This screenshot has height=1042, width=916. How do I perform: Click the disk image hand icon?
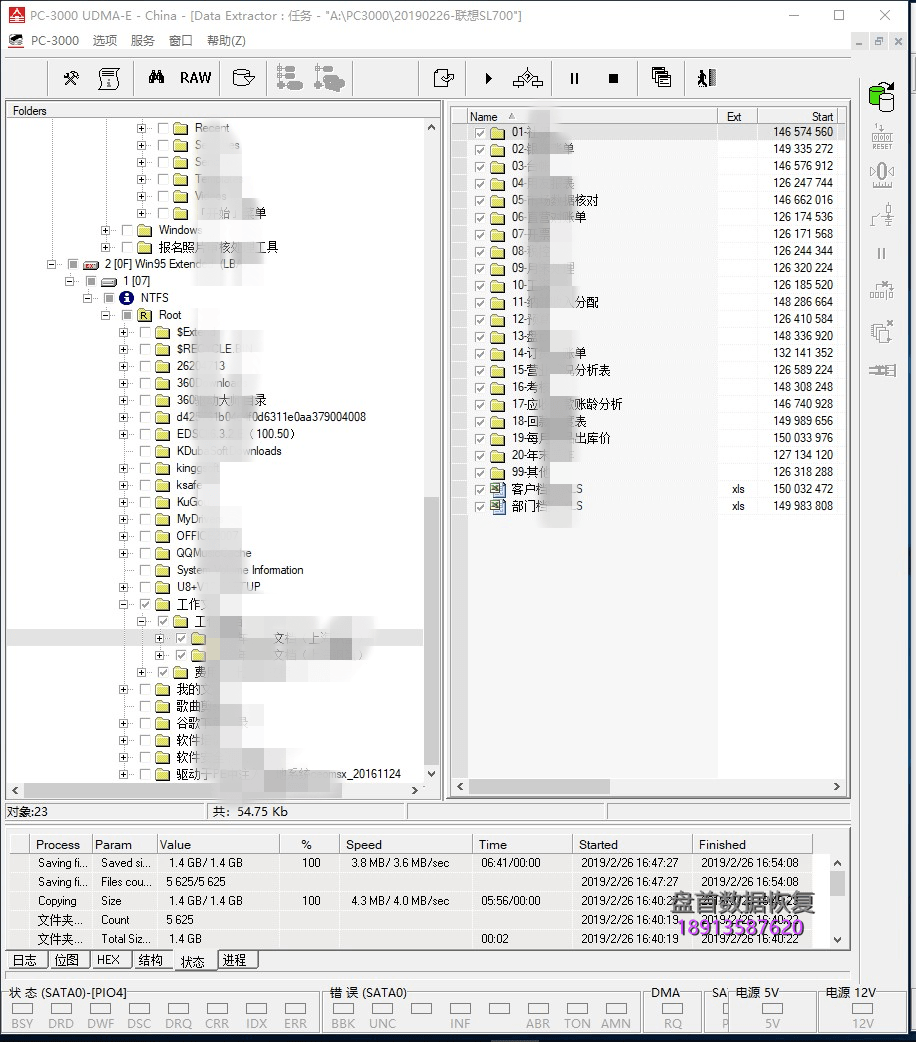click(x=243, y=78)
